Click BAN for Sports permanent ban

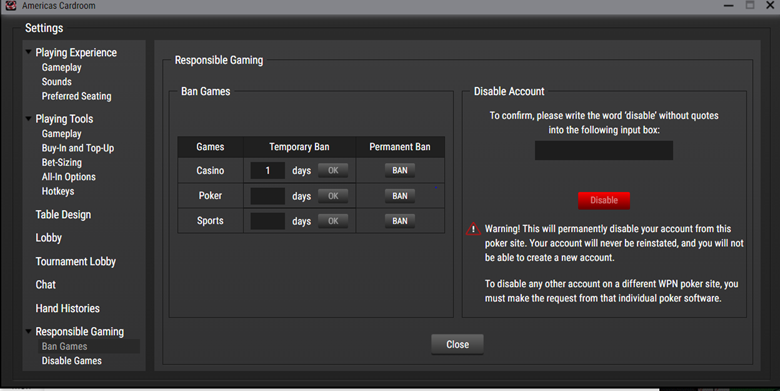click(400, 221)
